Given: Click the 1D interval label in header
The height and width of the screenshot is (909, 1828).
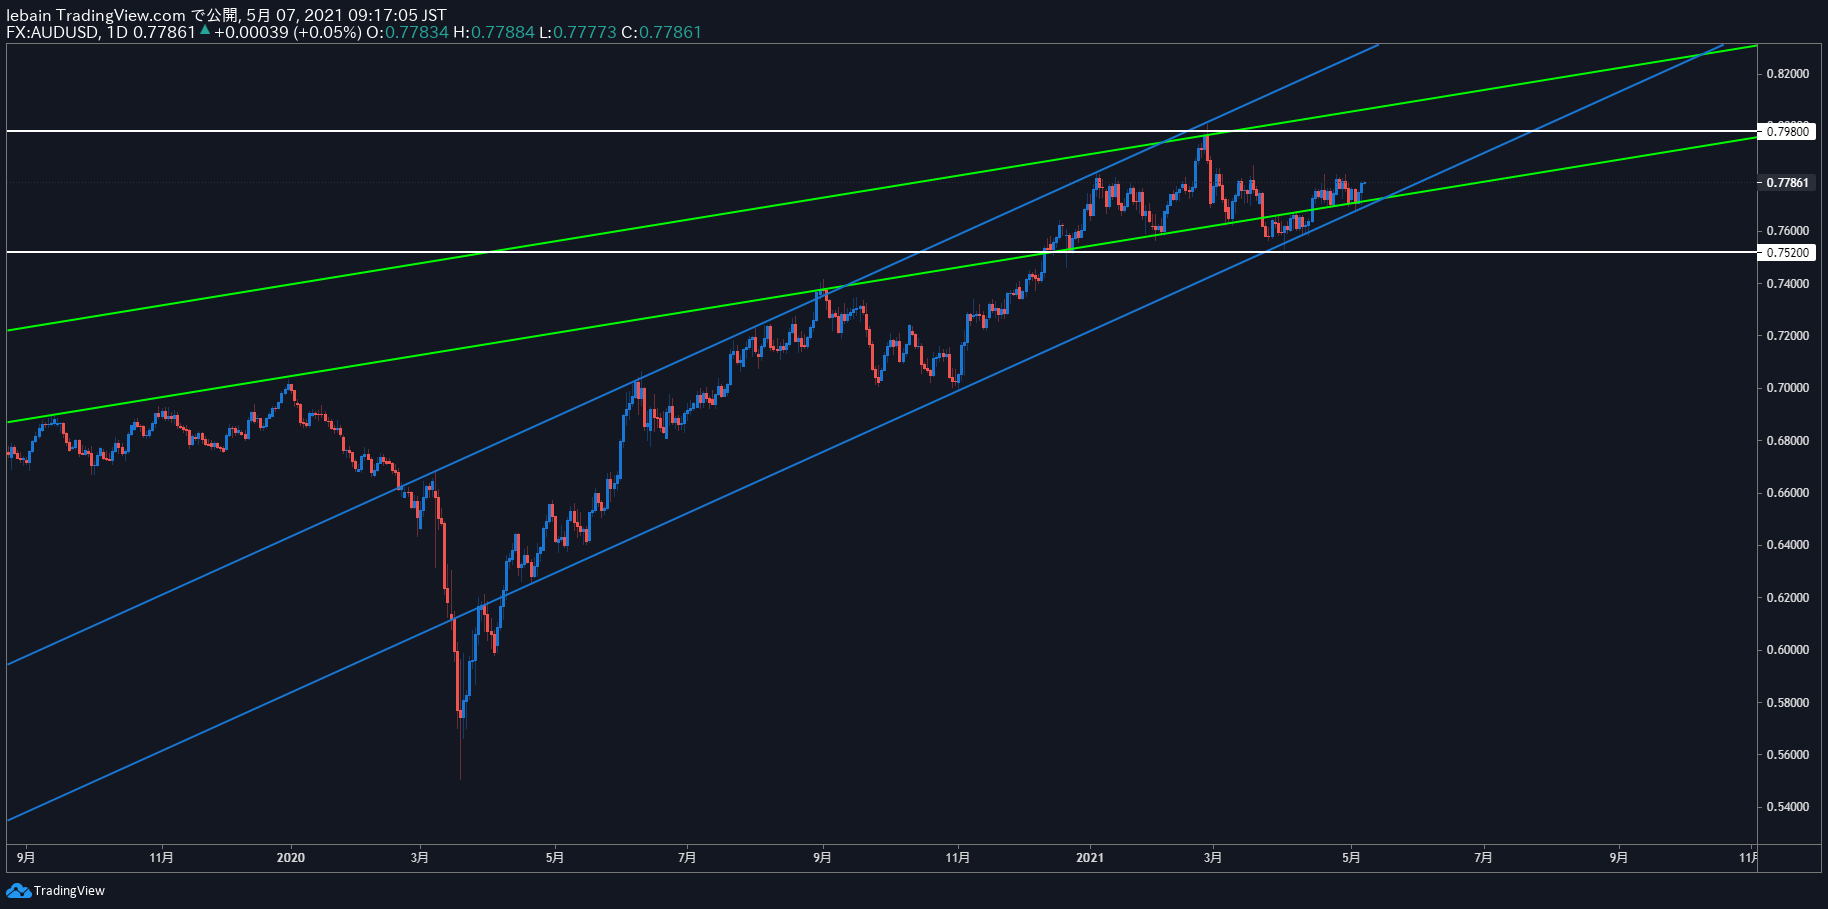Looking at the screenshot, I should [x=117, y=32].
